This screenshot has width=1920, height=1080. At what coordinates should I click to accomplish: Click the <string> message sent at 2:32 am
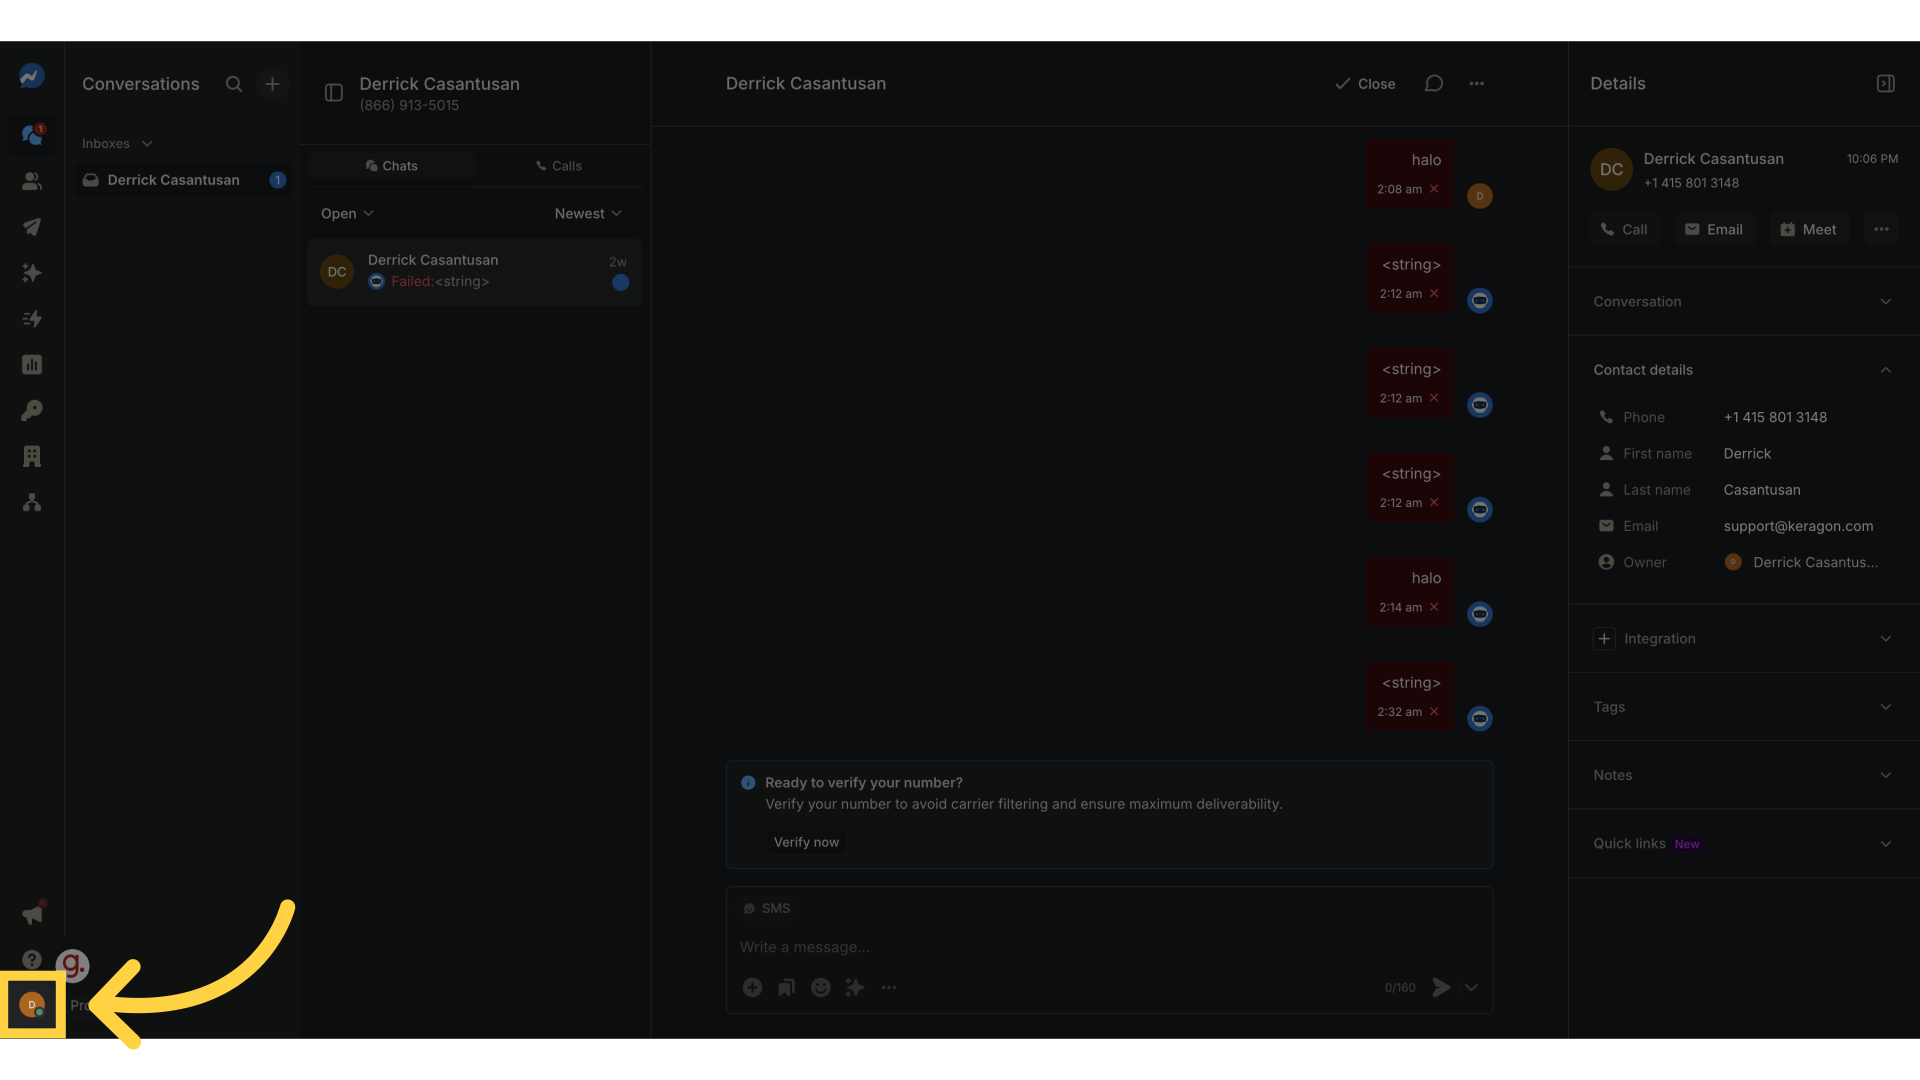(x=1410, y=697)
